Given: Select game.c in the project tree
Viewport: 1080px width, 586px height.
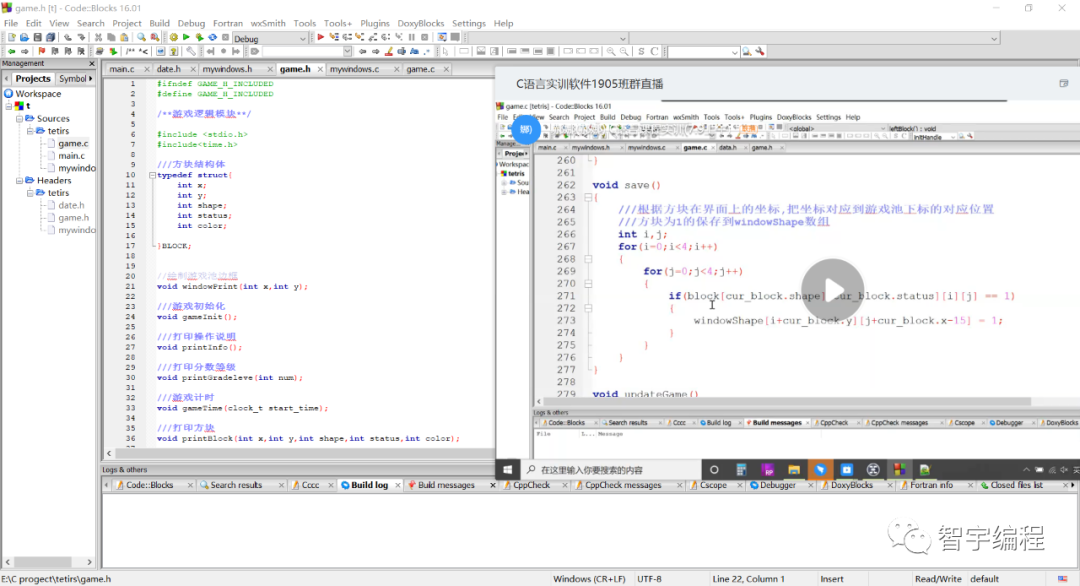Looking at the screenshot, I should [x=73, y=143].
